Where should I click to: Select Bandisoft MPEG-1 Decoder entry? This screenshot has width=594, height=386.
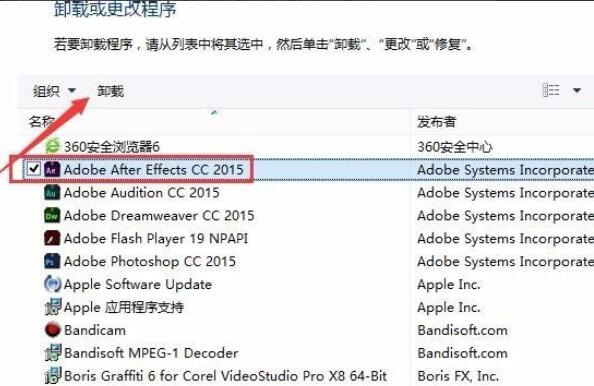tap(151, 353)
